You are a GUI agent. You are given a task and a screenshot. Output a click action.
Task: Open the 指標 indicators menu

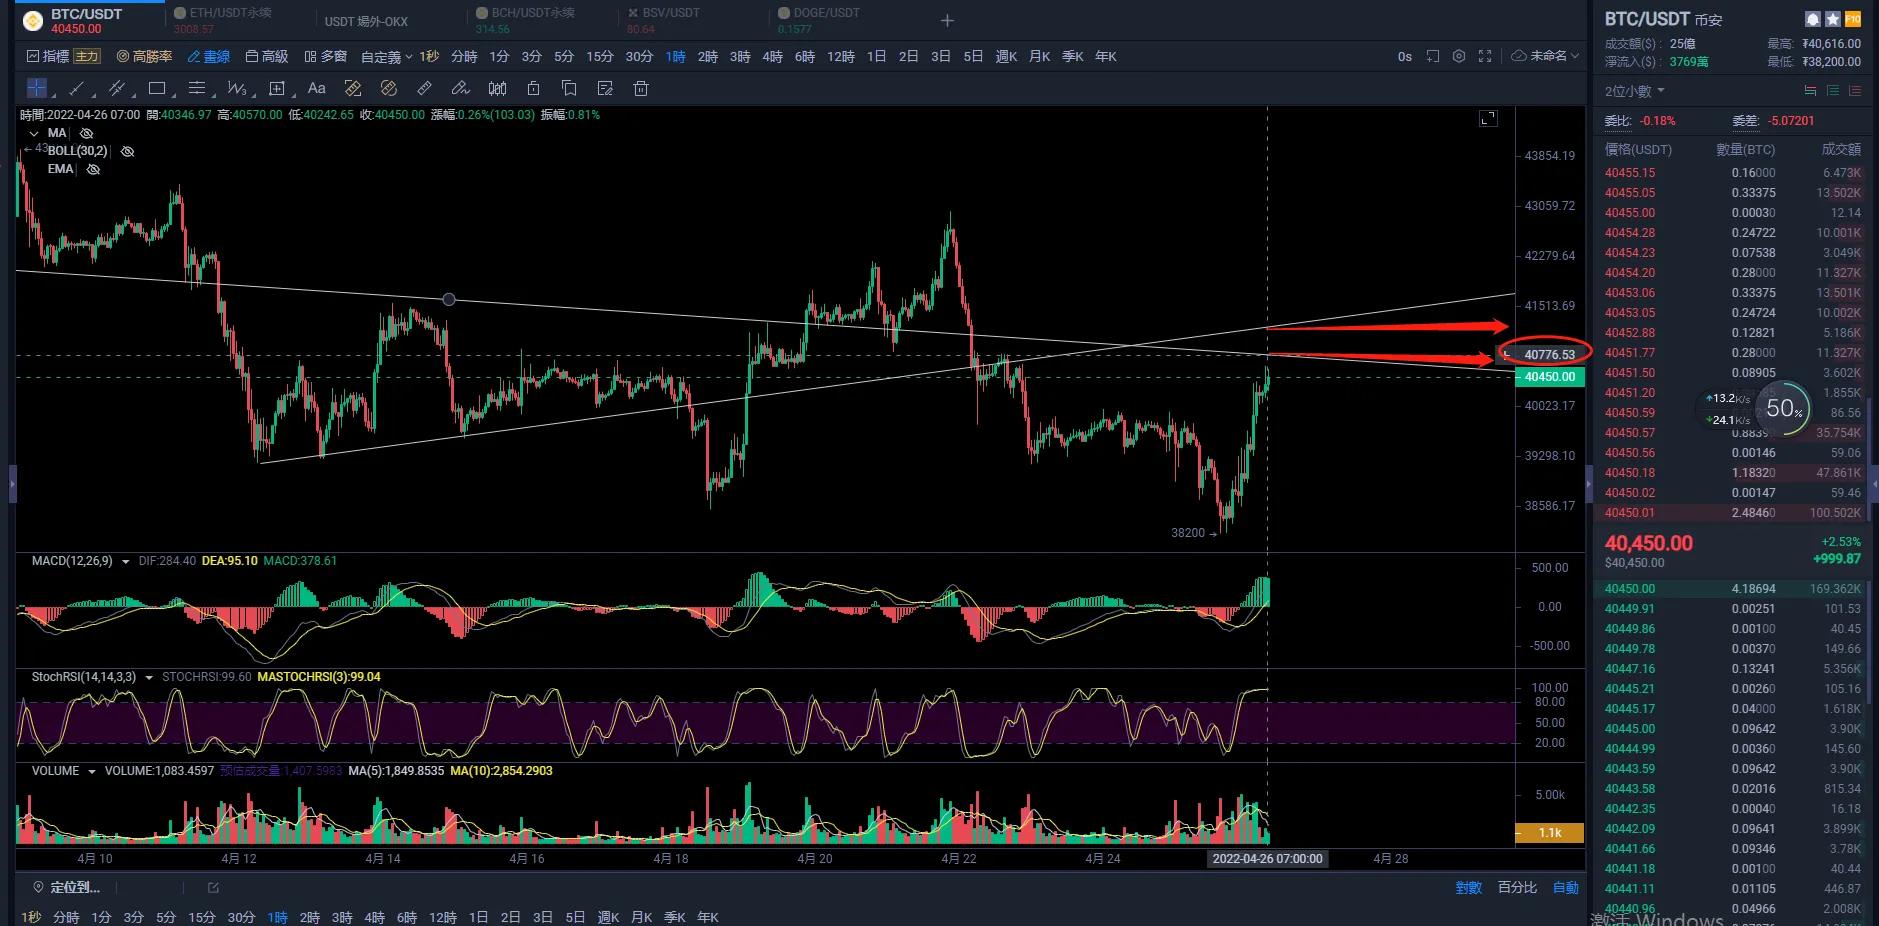(48, 56)
